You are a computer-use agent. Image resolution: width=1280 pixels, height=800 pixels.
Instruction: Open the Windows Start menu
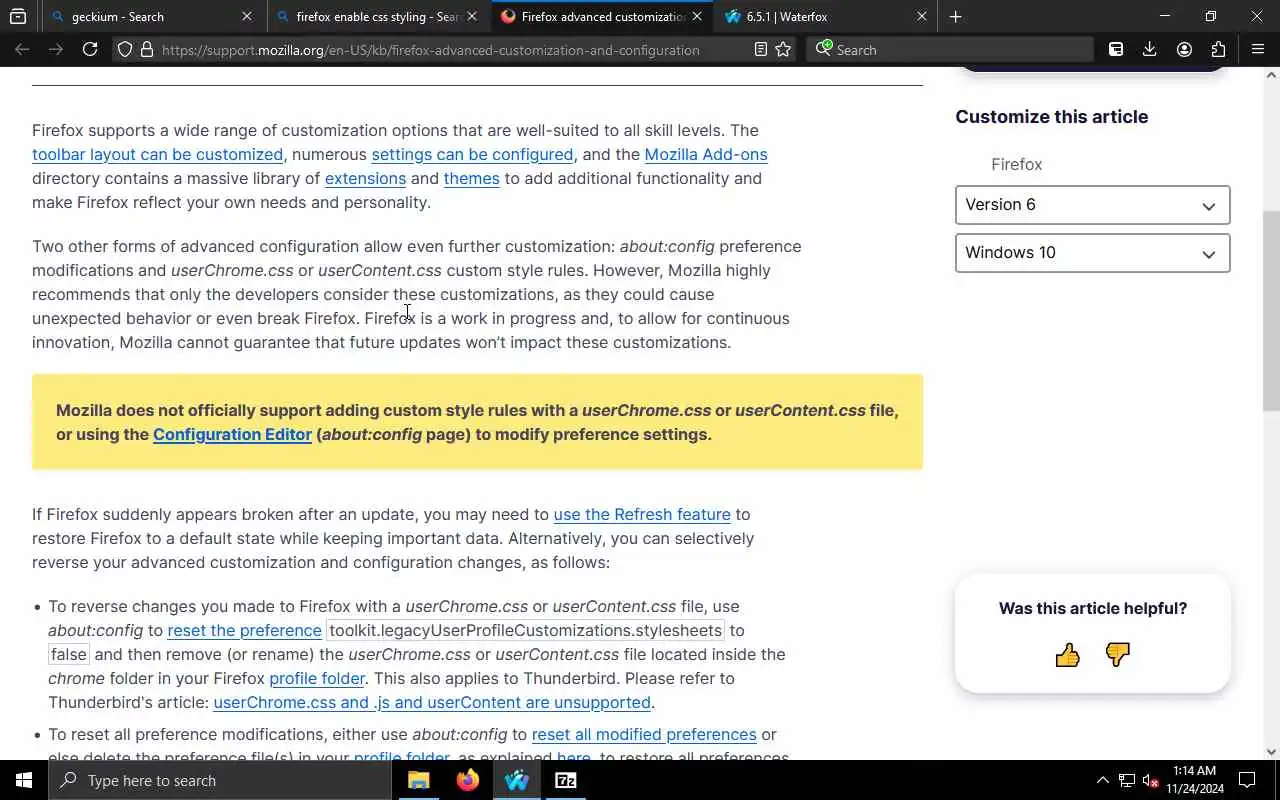pos(24,780)
